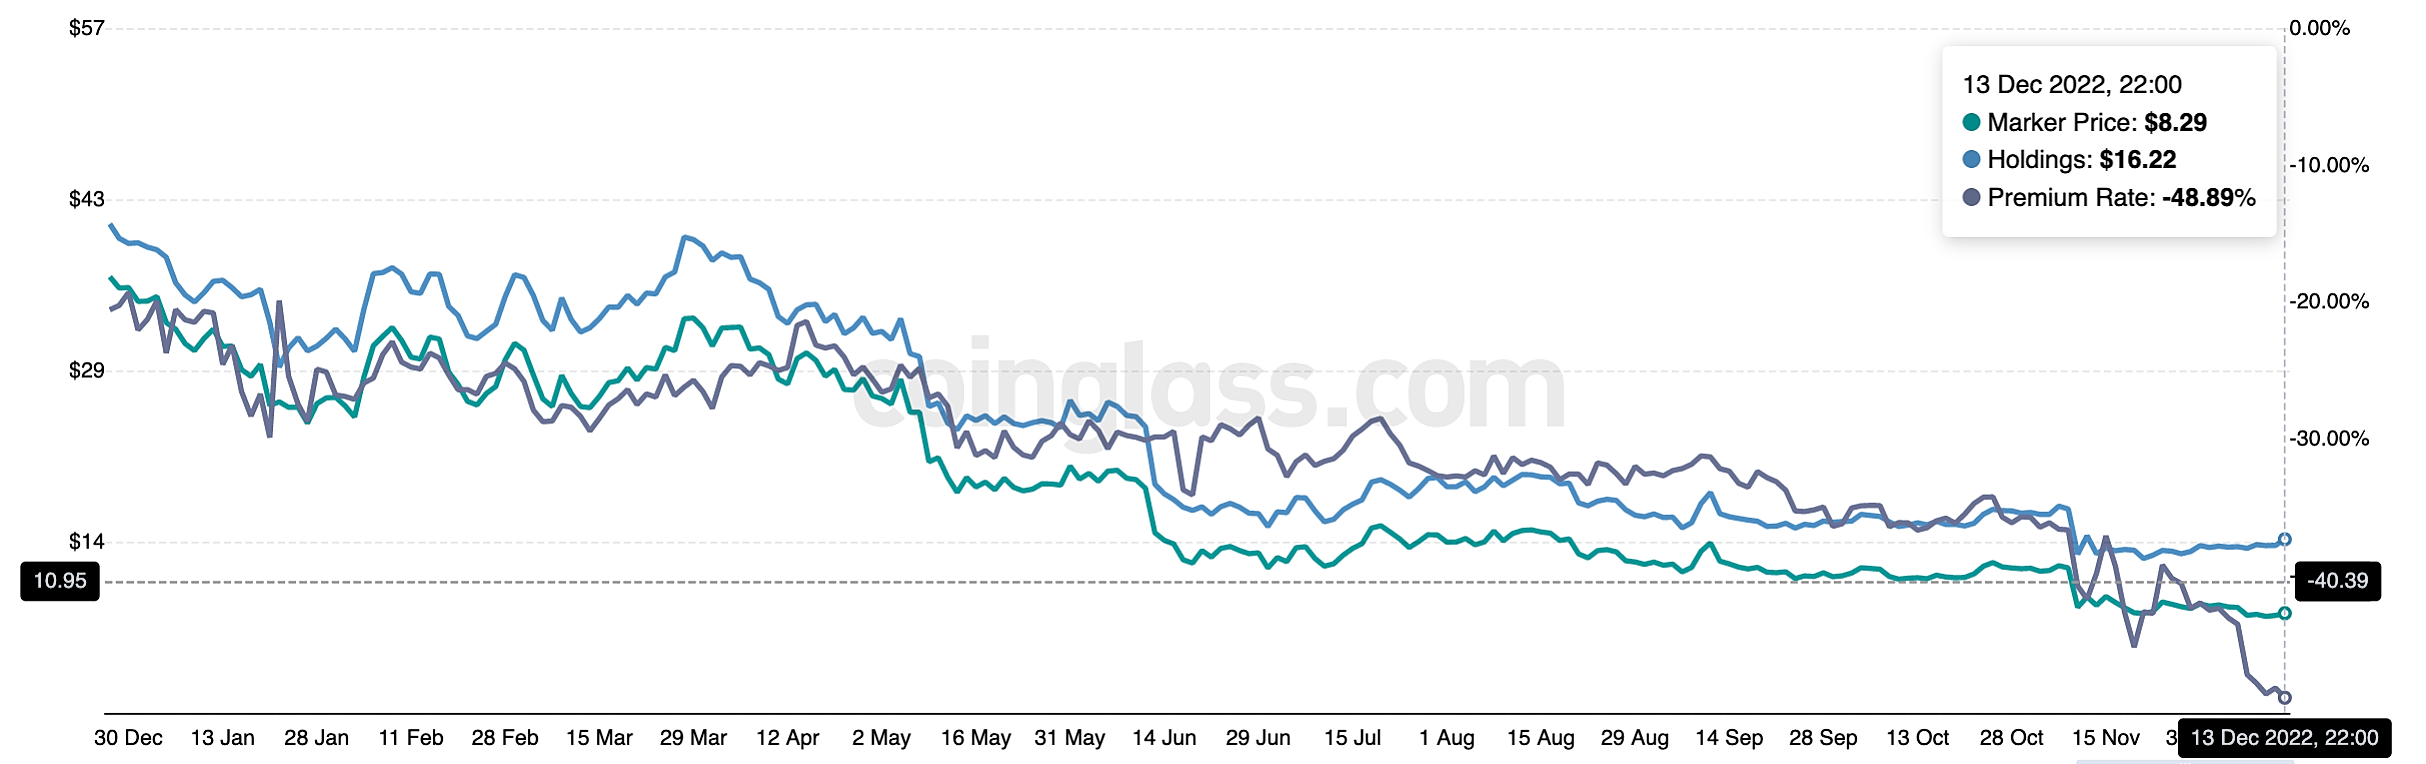Click the blue Holdings dot in tooltip
2426x764 pixels.
(x=1971, y=160)
